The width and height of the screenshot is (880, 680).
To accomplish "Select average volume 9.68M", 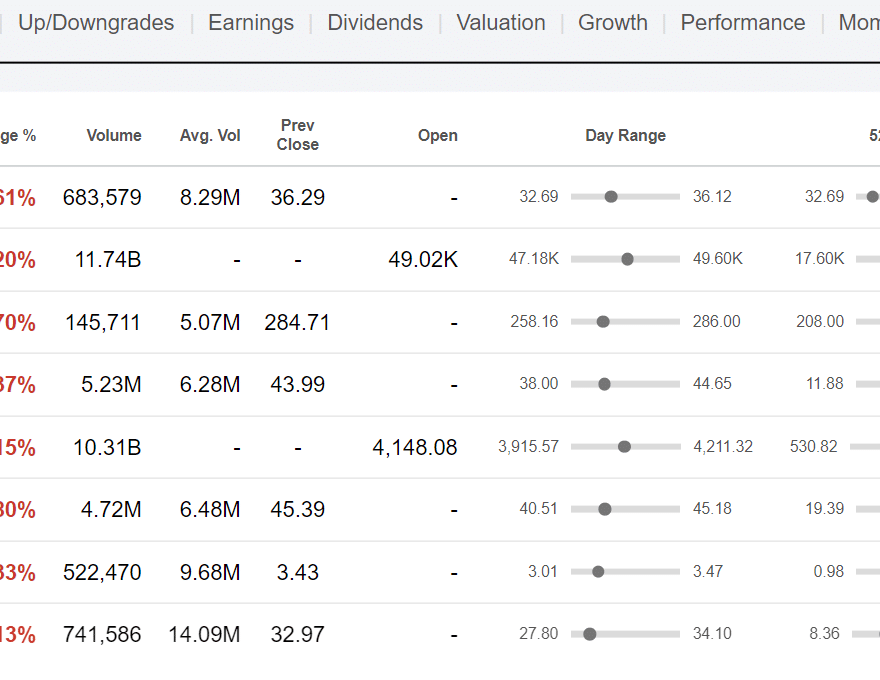I will [210, 573].
